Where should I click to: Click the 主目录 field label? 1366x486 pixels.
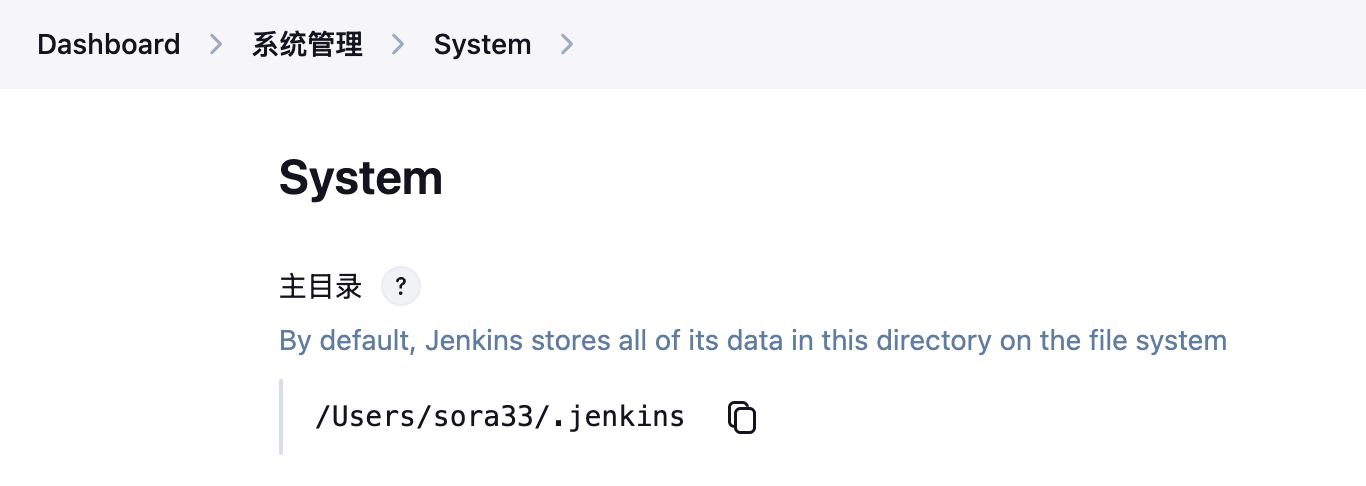point(320,288)
